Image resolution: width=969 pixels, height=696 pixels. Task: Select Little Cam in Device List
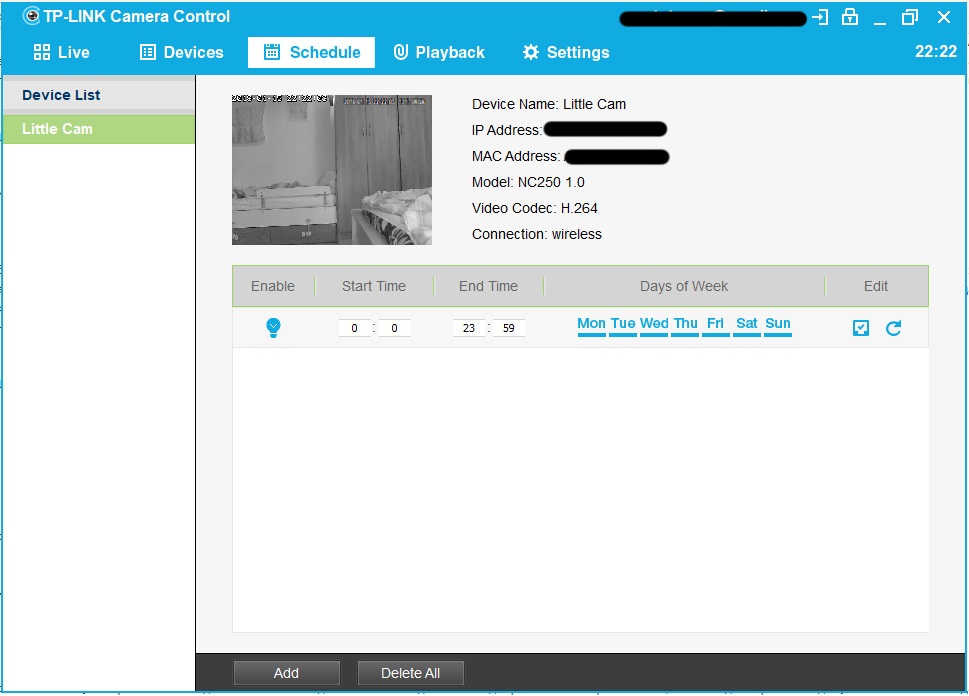pos(98,129)
